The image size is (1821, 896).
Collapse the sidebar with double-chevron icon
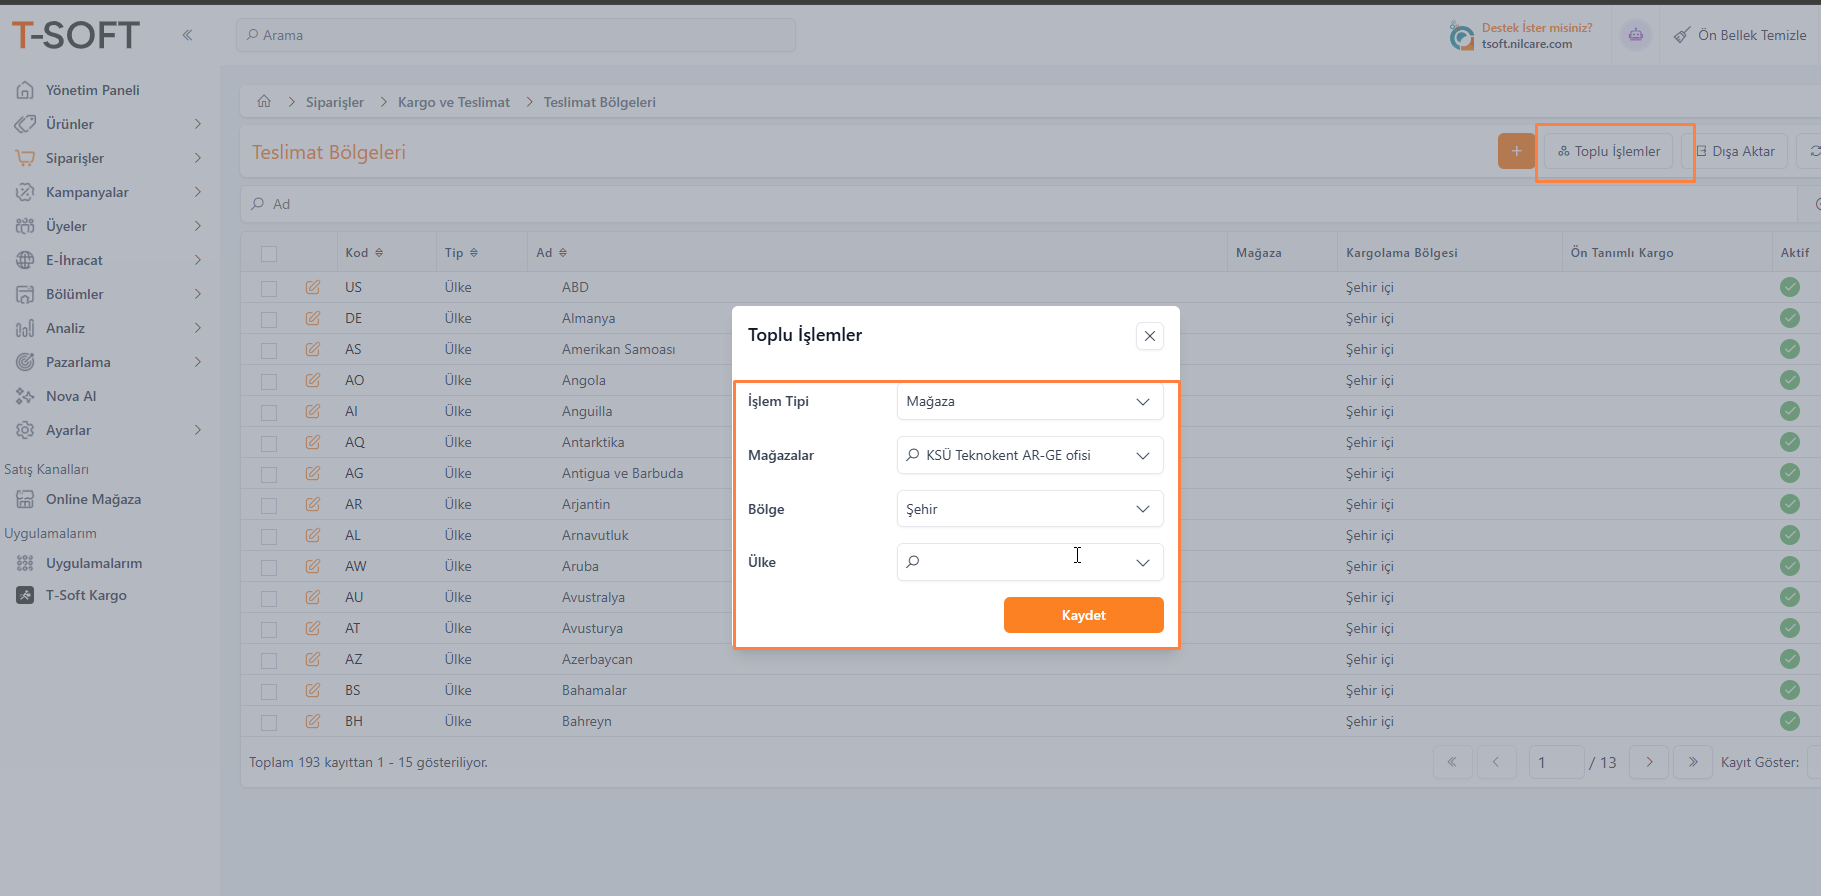[x=187, y=35]
